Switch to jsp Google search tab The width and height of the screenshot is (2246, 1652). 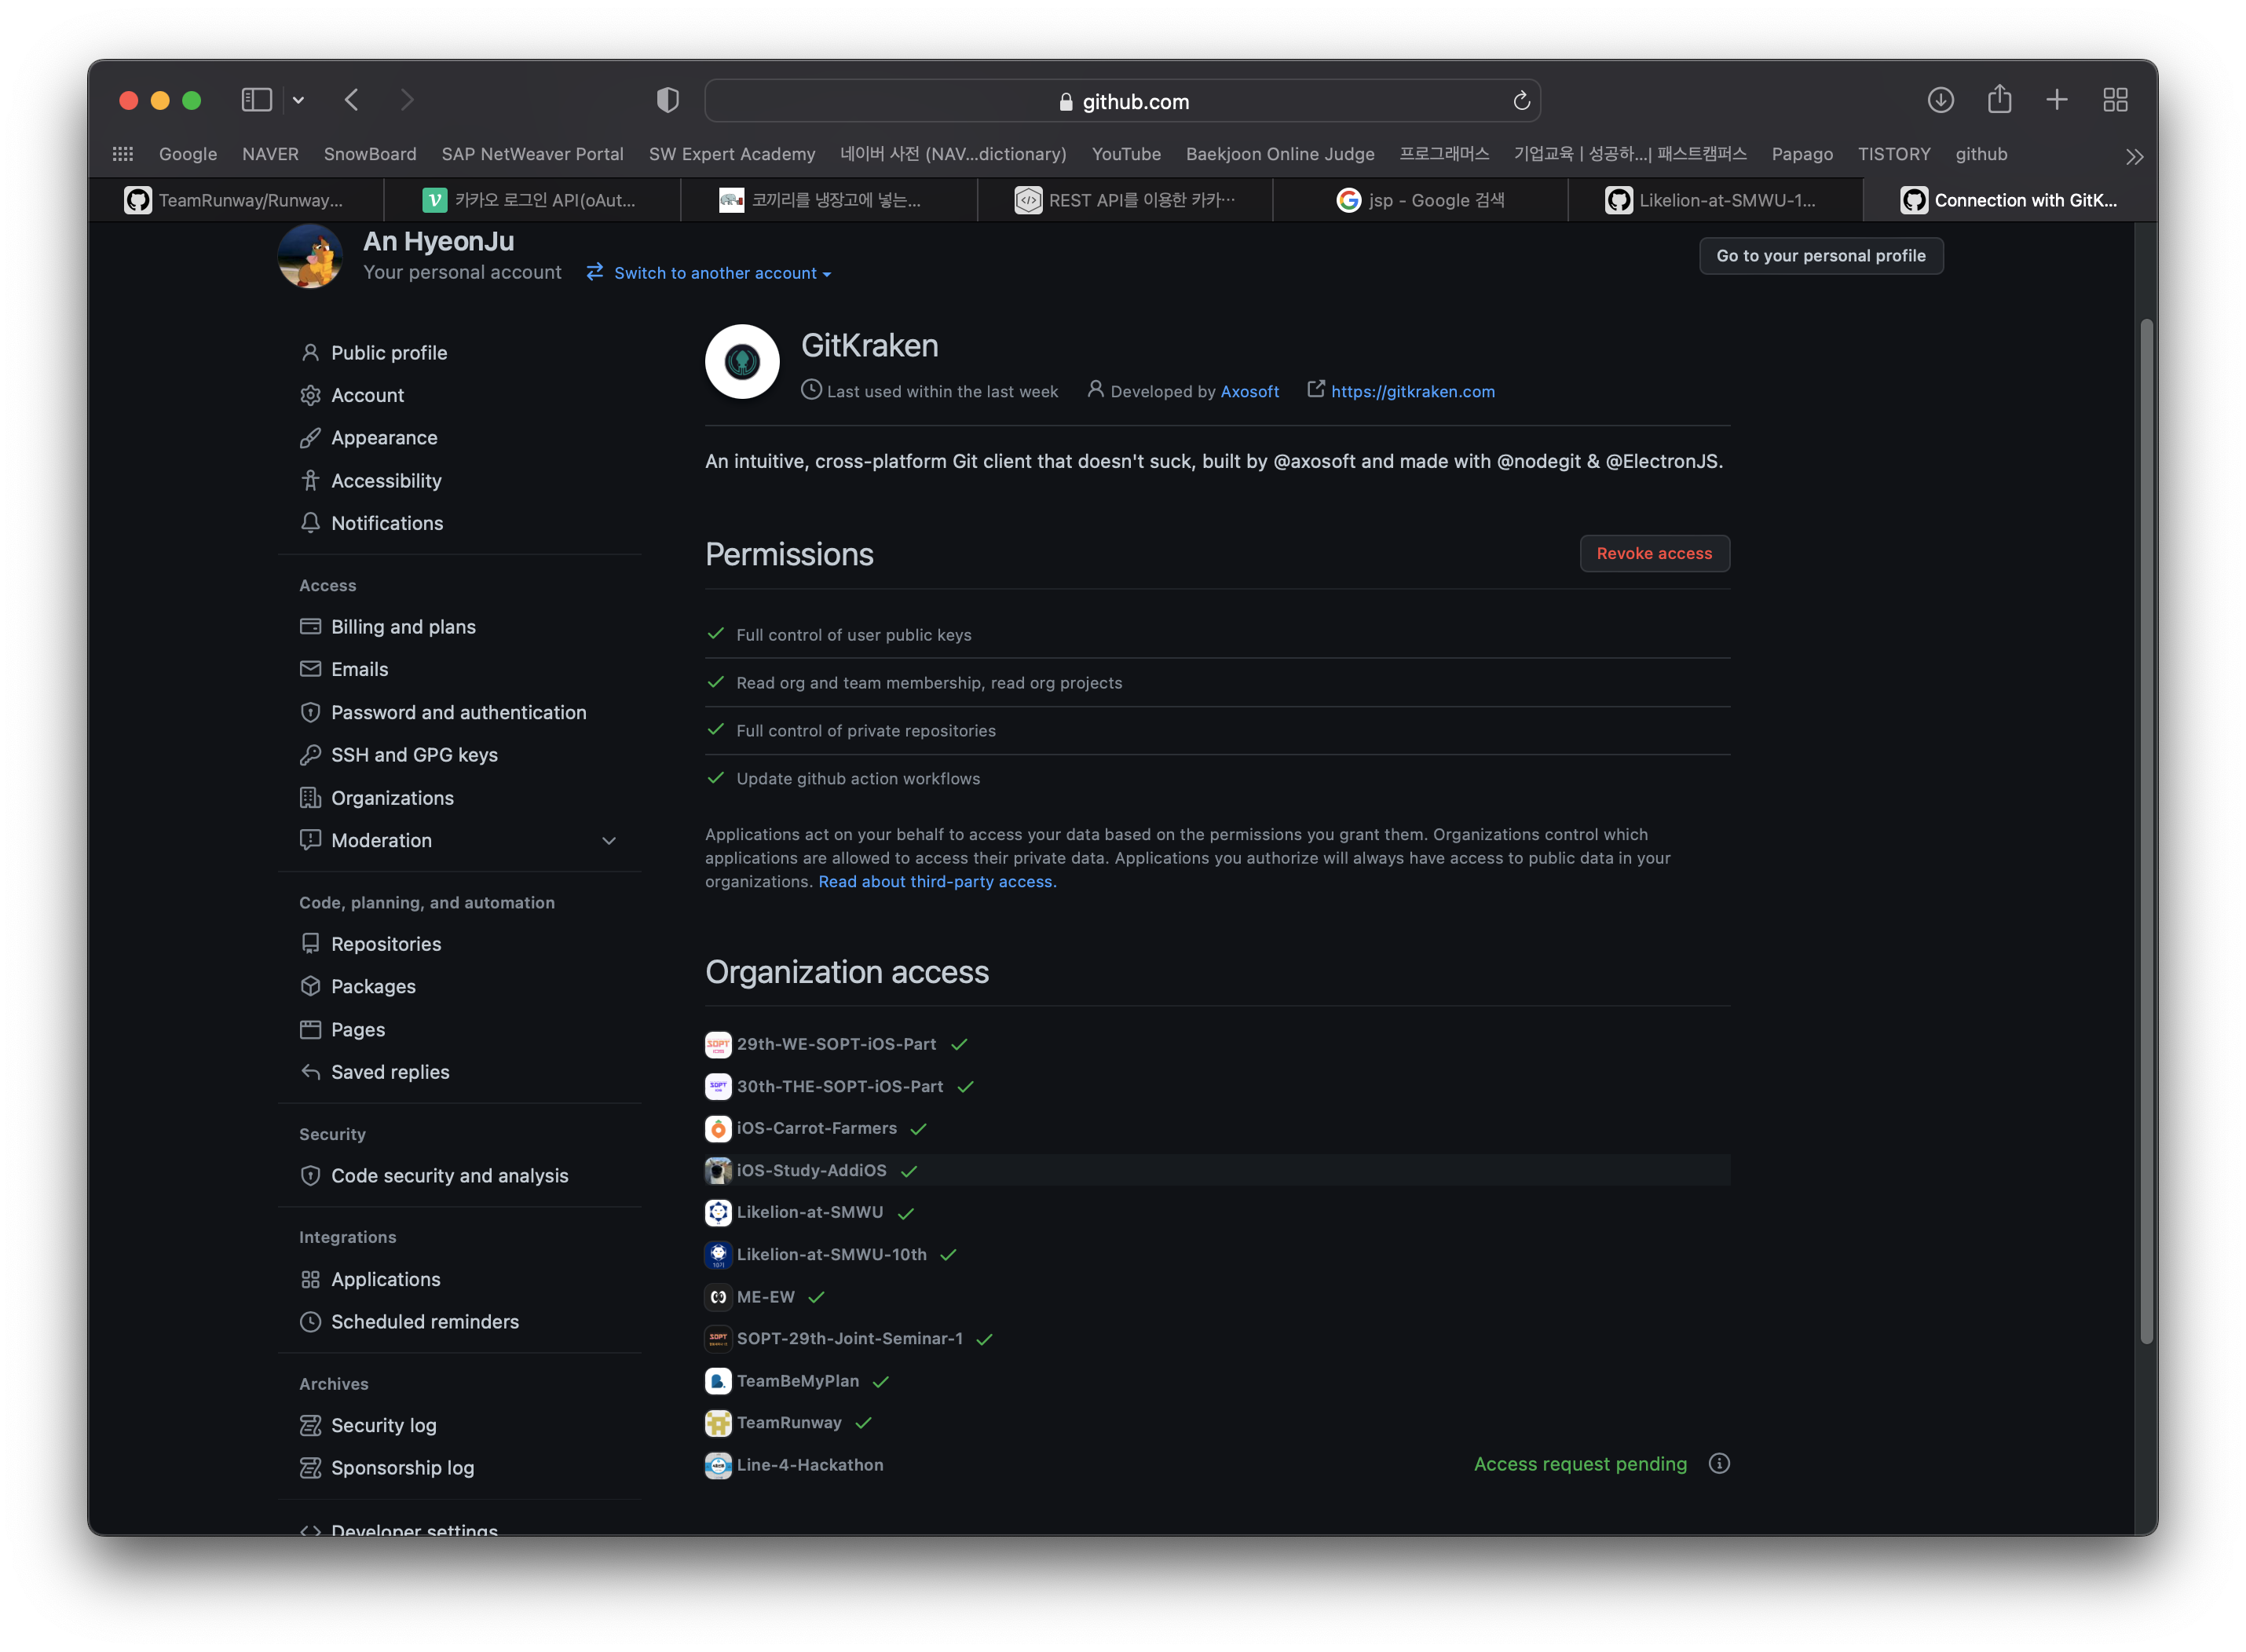(1420, 200)
